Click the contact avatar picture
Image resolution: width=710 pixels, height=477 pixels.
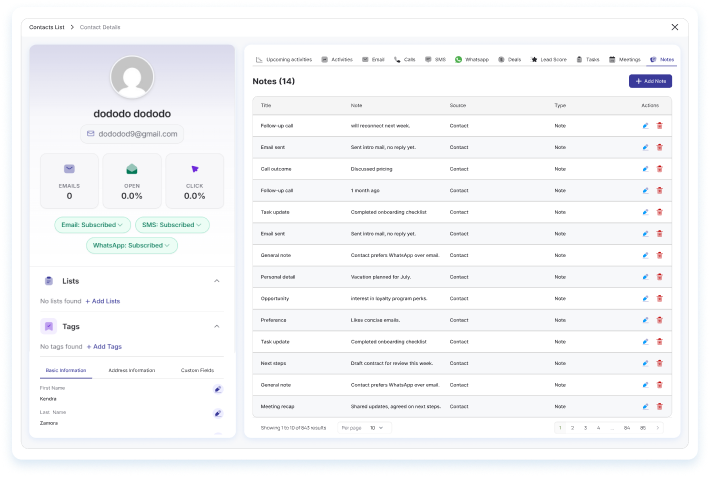[132, 77]
